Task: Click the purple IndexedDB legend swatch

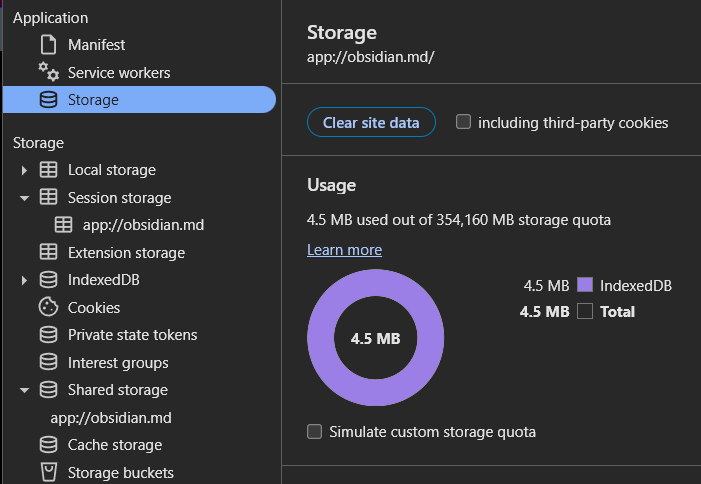Action: click(x=585, y=286)
